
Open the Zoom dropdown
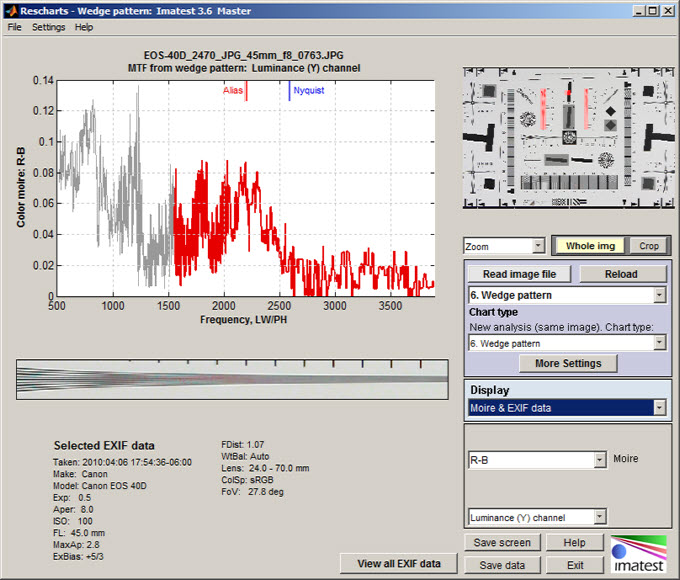504,246
